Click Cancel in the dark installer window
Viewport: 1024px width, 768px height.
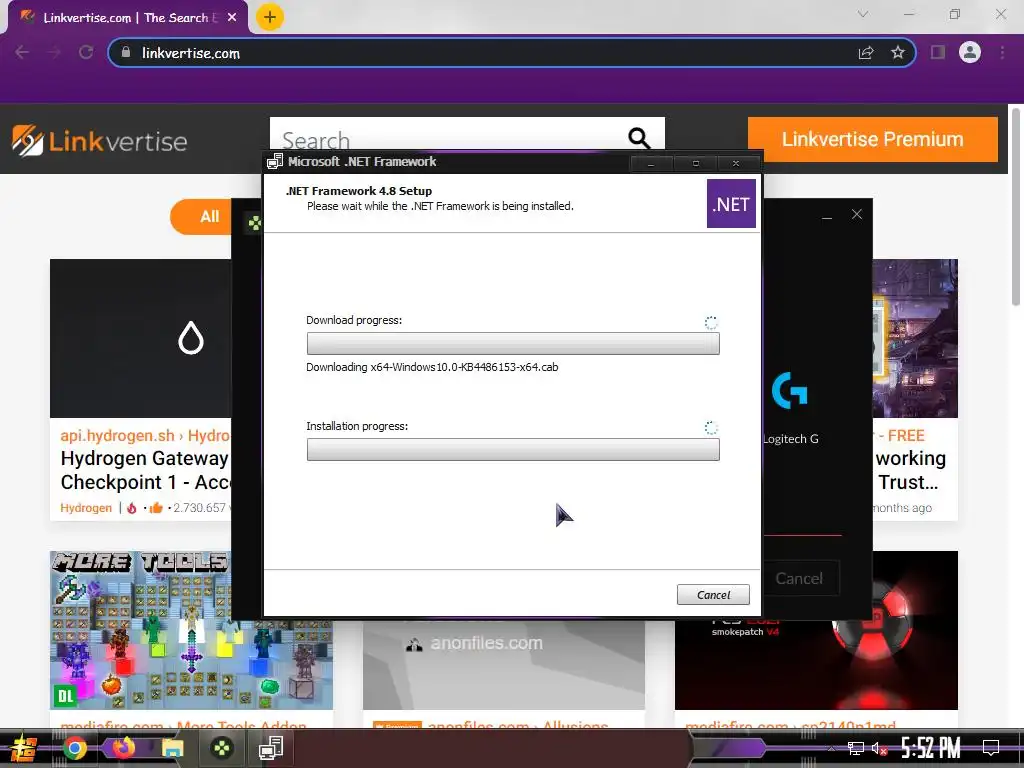click(x=799, y=578)
